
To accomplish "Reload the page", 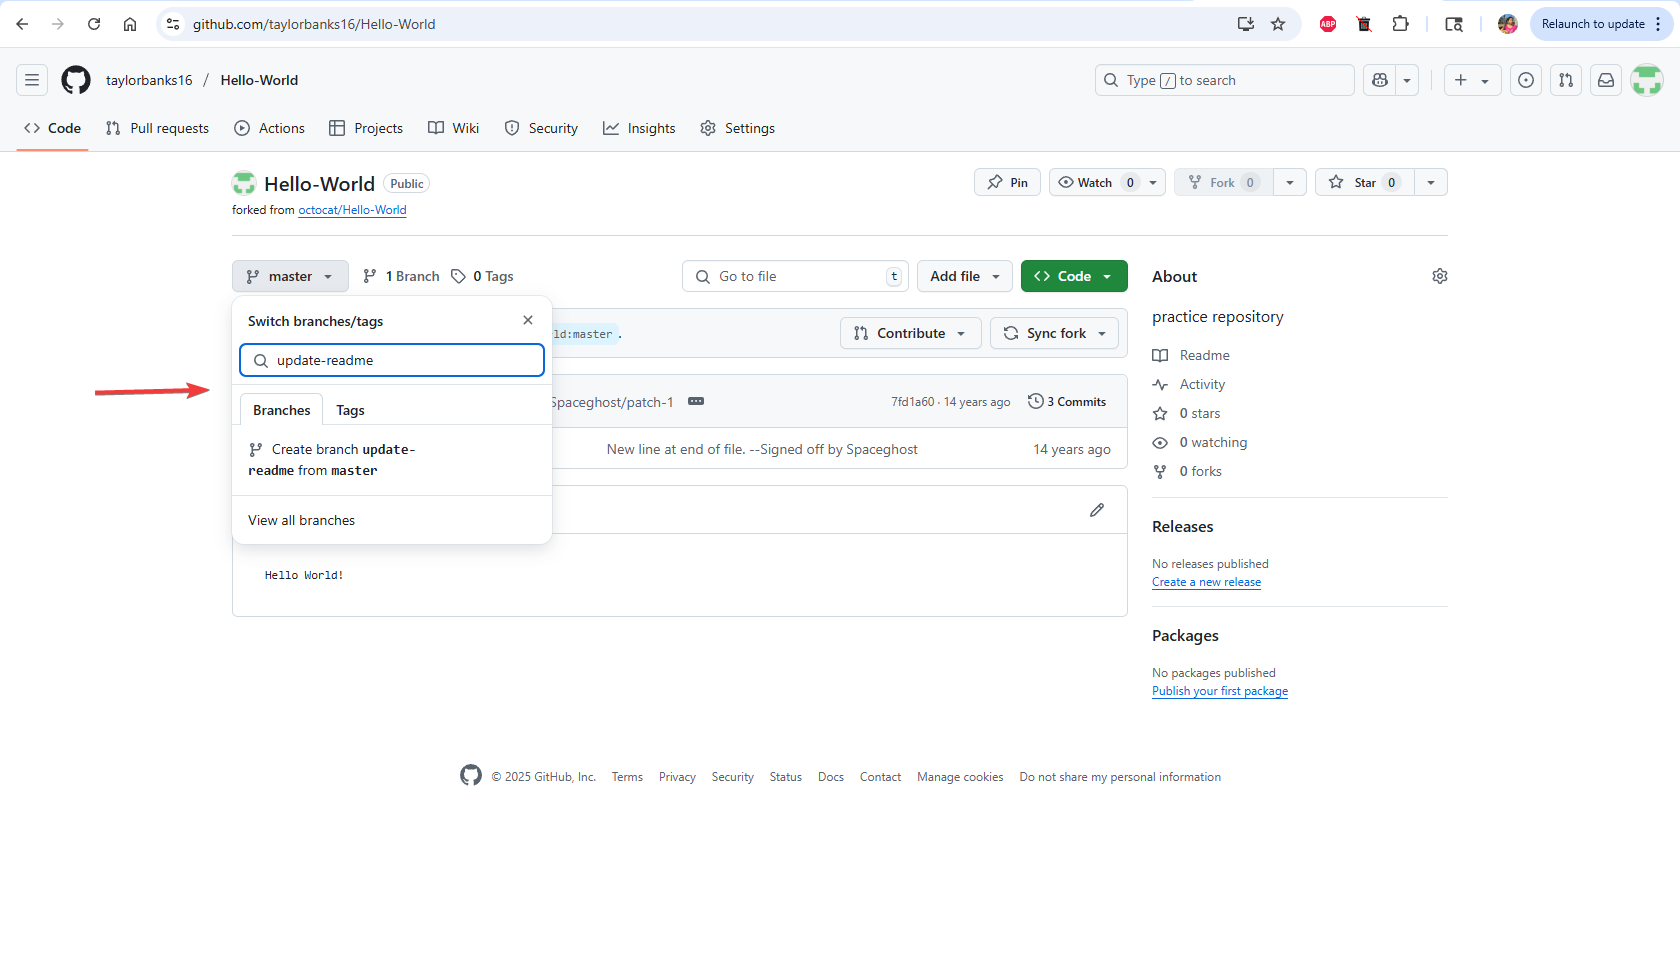I will (94, 24).
